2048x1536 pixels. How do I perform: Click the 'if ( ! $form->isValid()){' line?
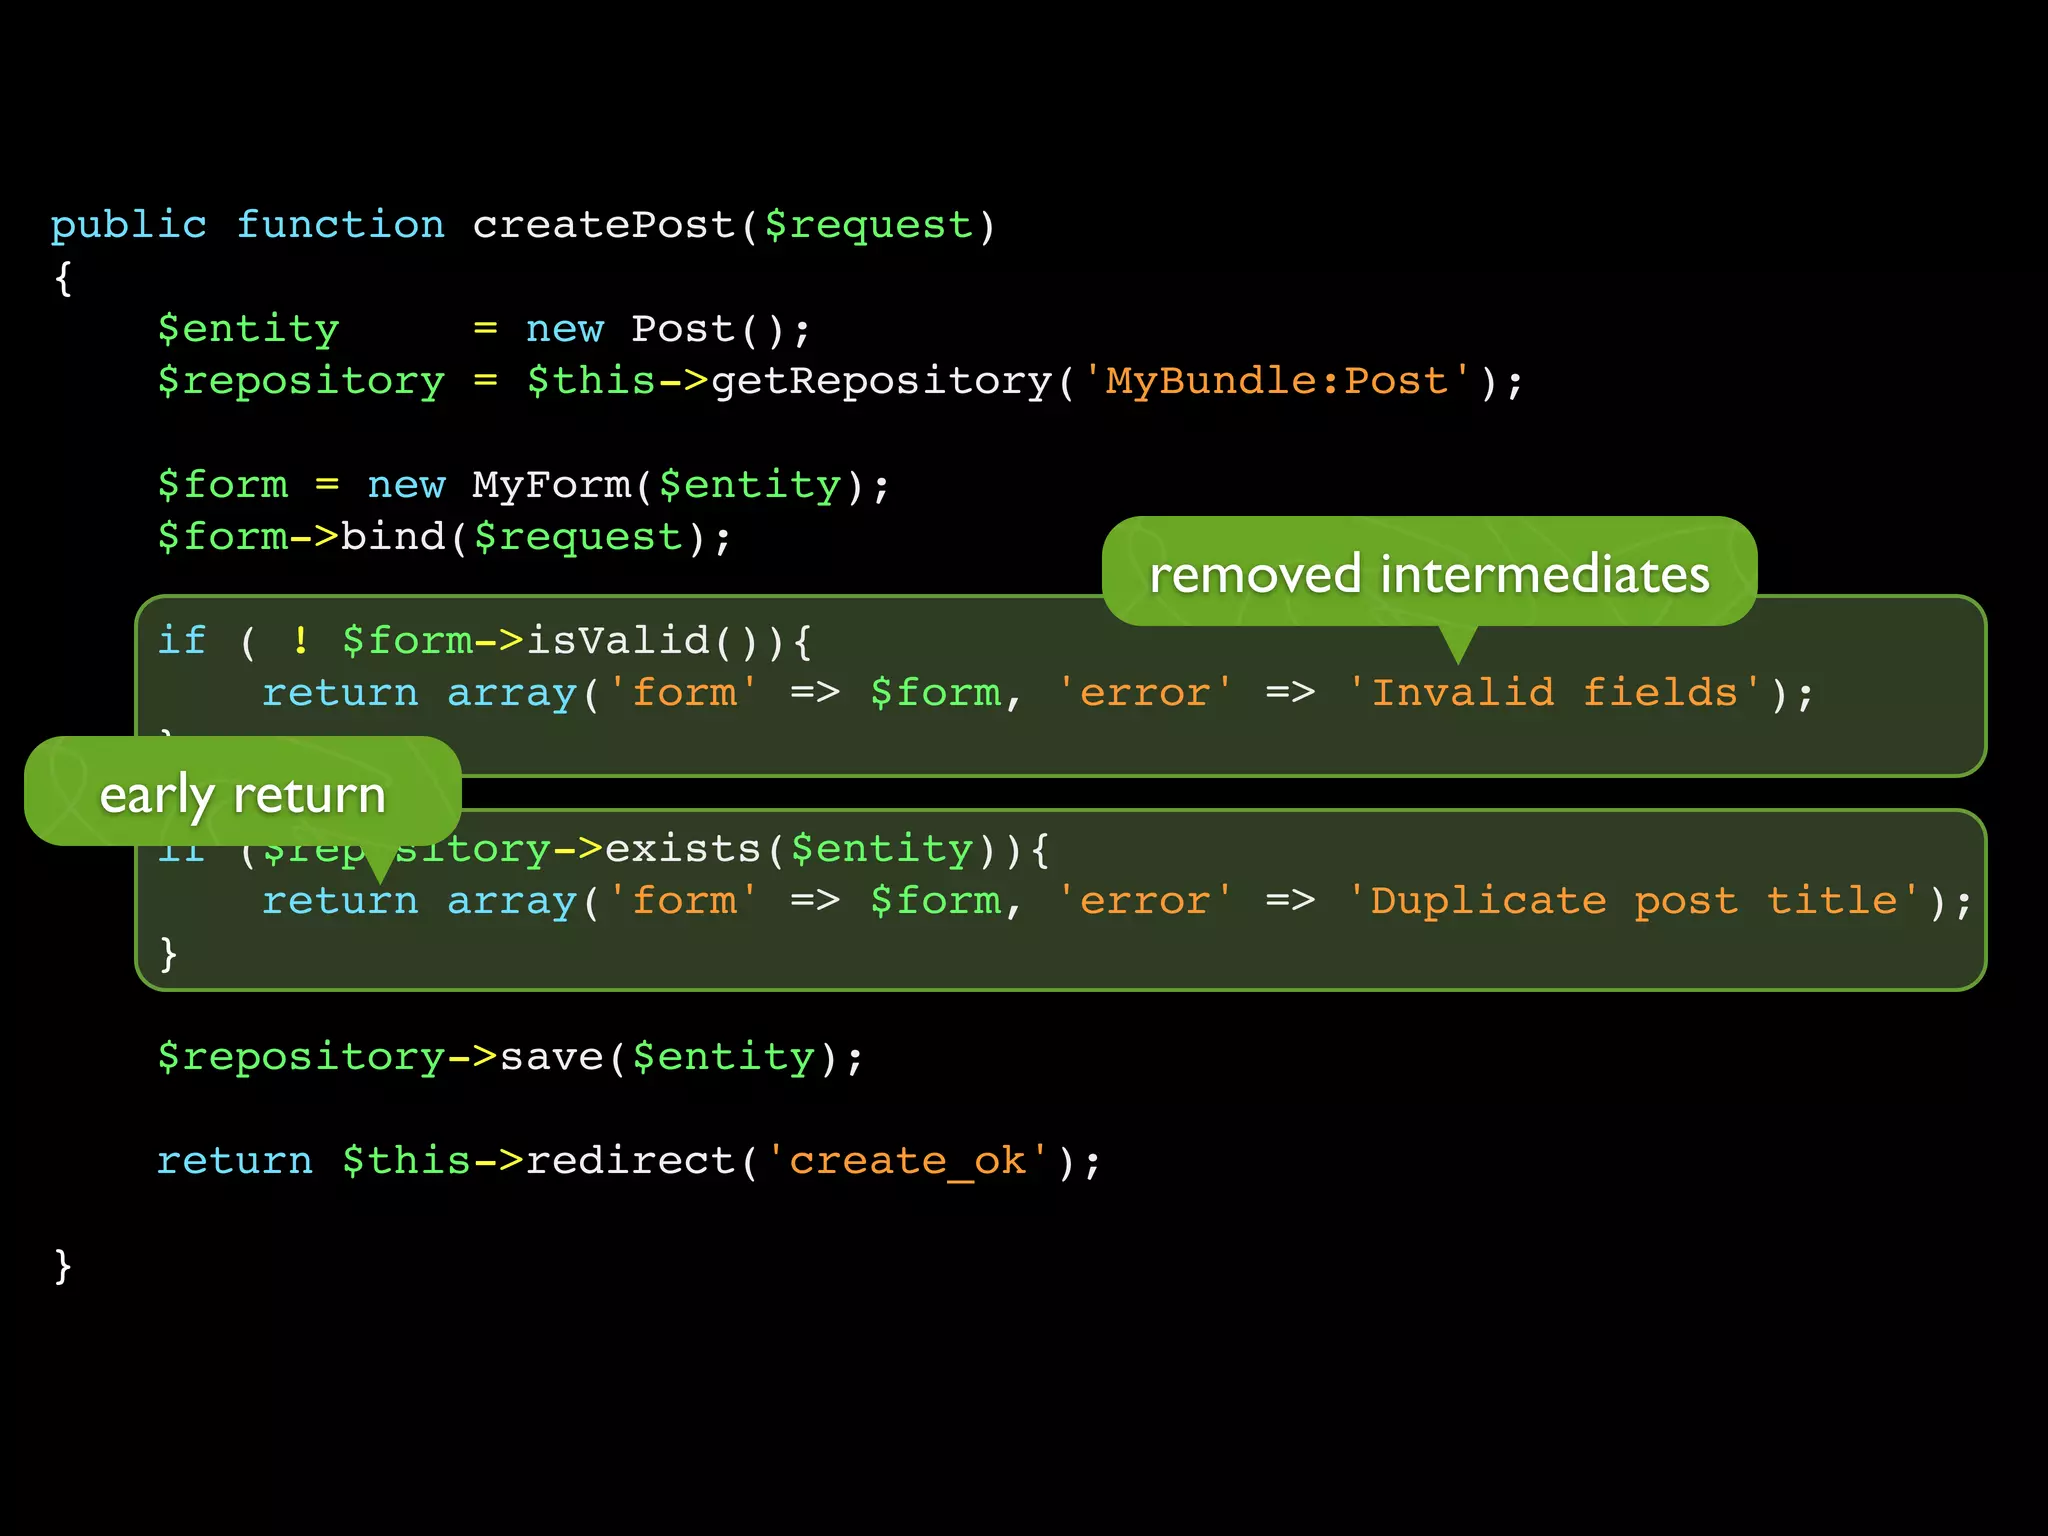tap(485, 641)
